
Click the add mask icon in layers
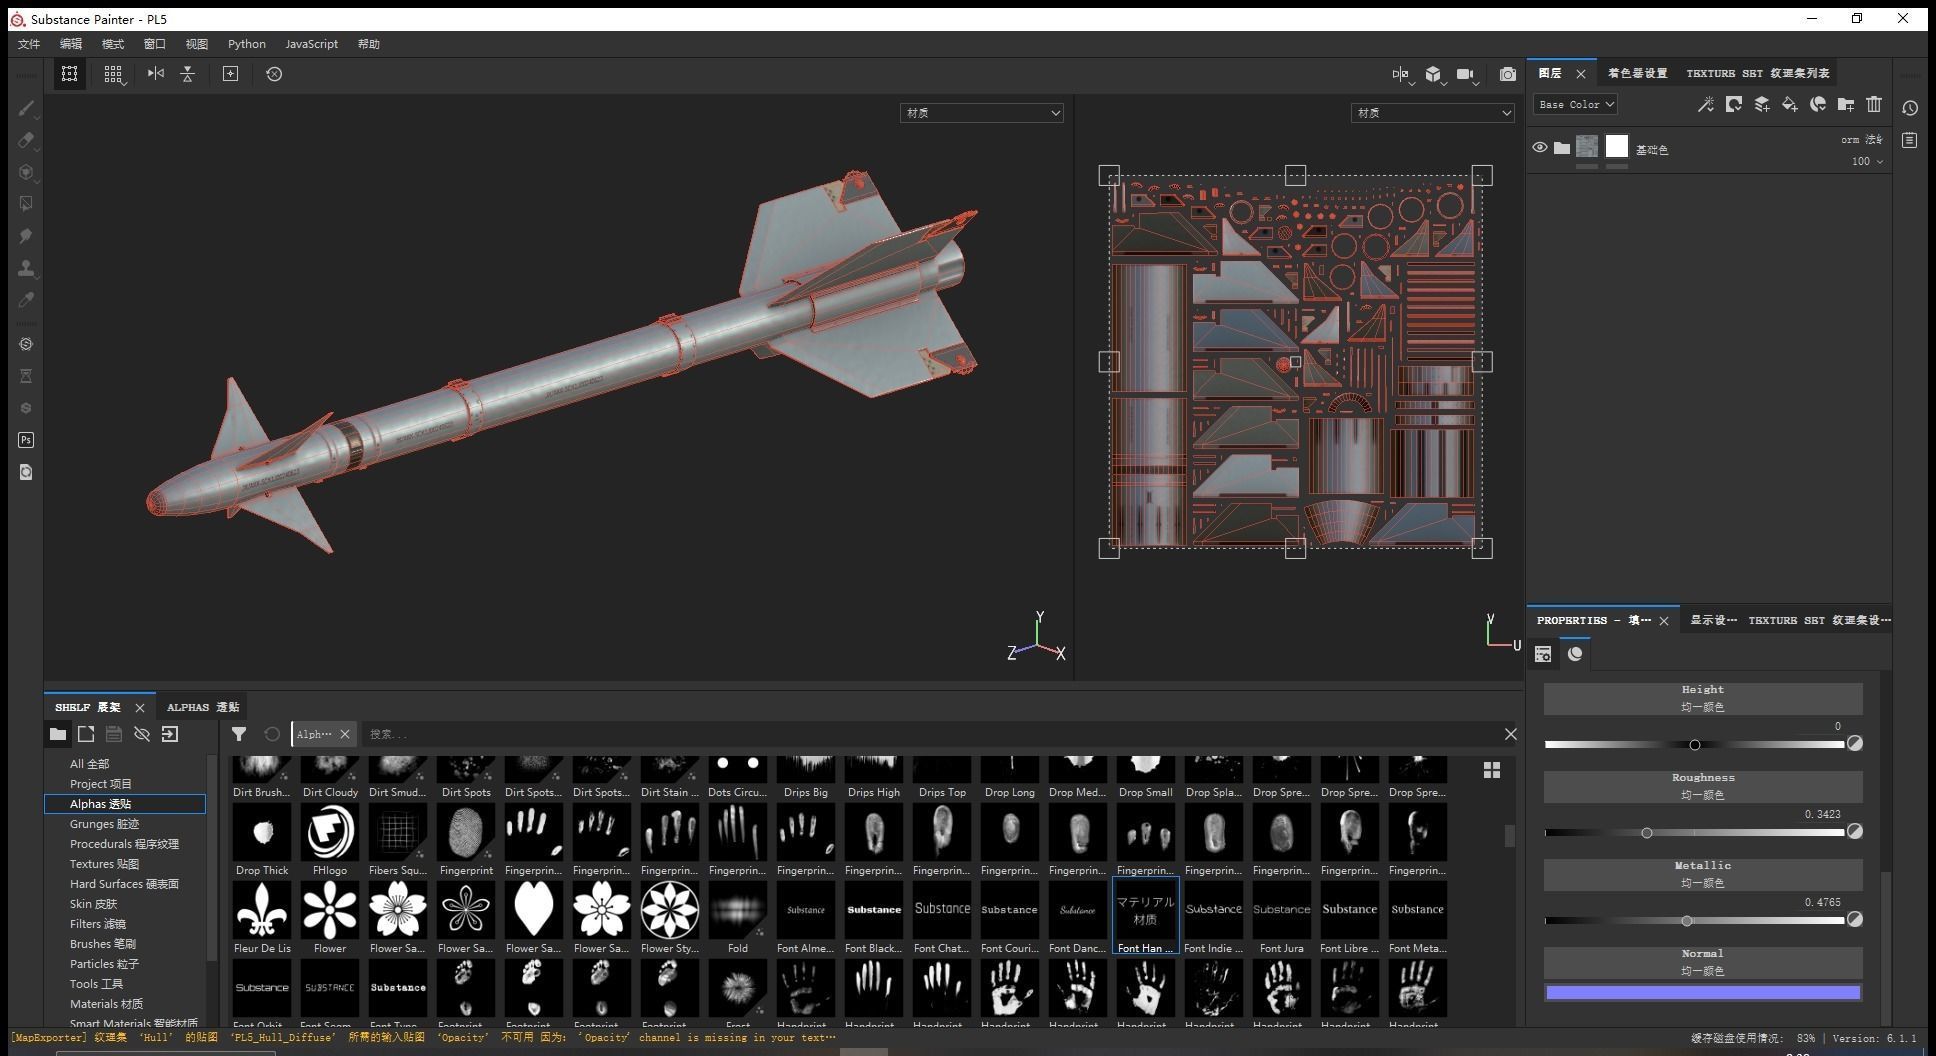click(1734, 104)
